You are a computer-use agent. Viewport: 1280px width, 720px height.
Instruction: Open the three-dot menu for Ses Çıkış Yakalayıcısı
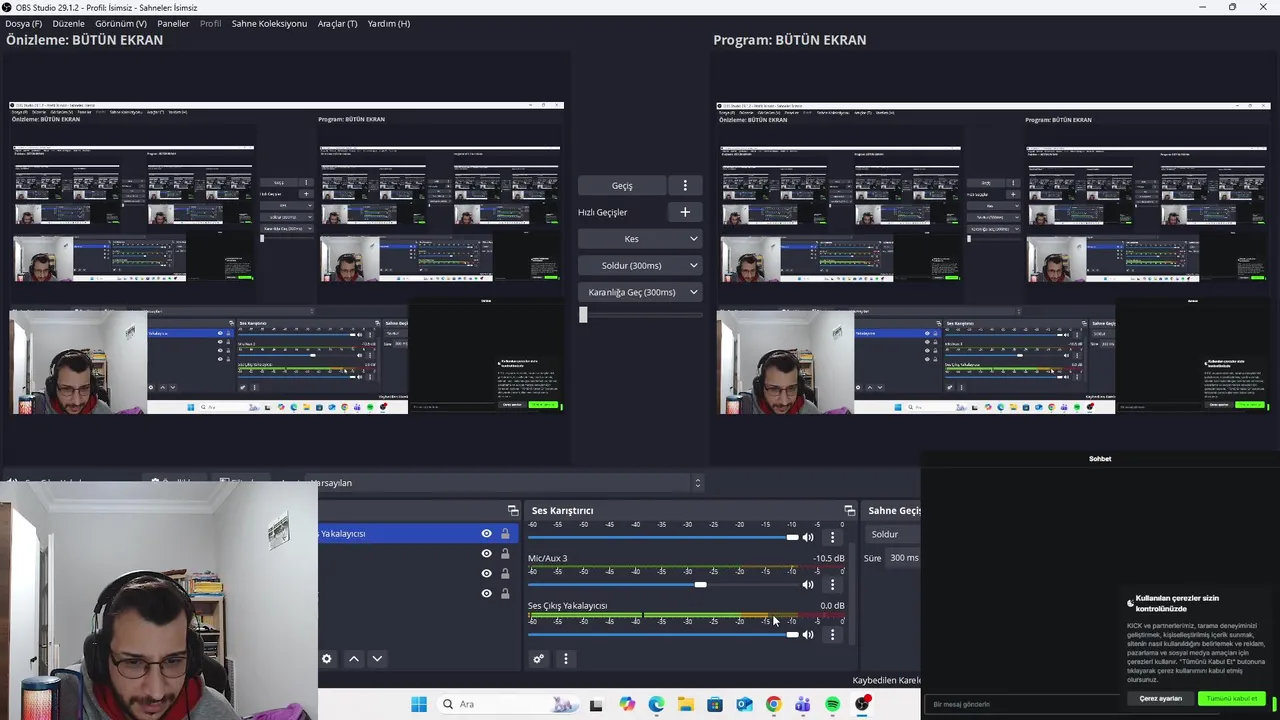[x=832, y=635]
